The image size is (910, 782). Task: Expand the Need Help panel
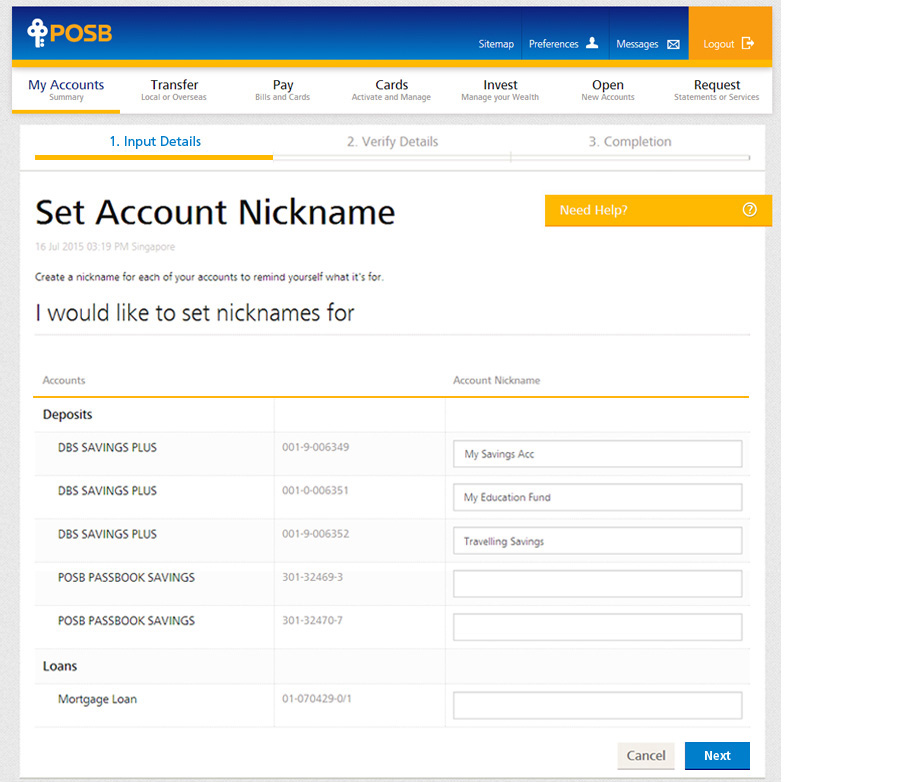(x=657, y=210)
